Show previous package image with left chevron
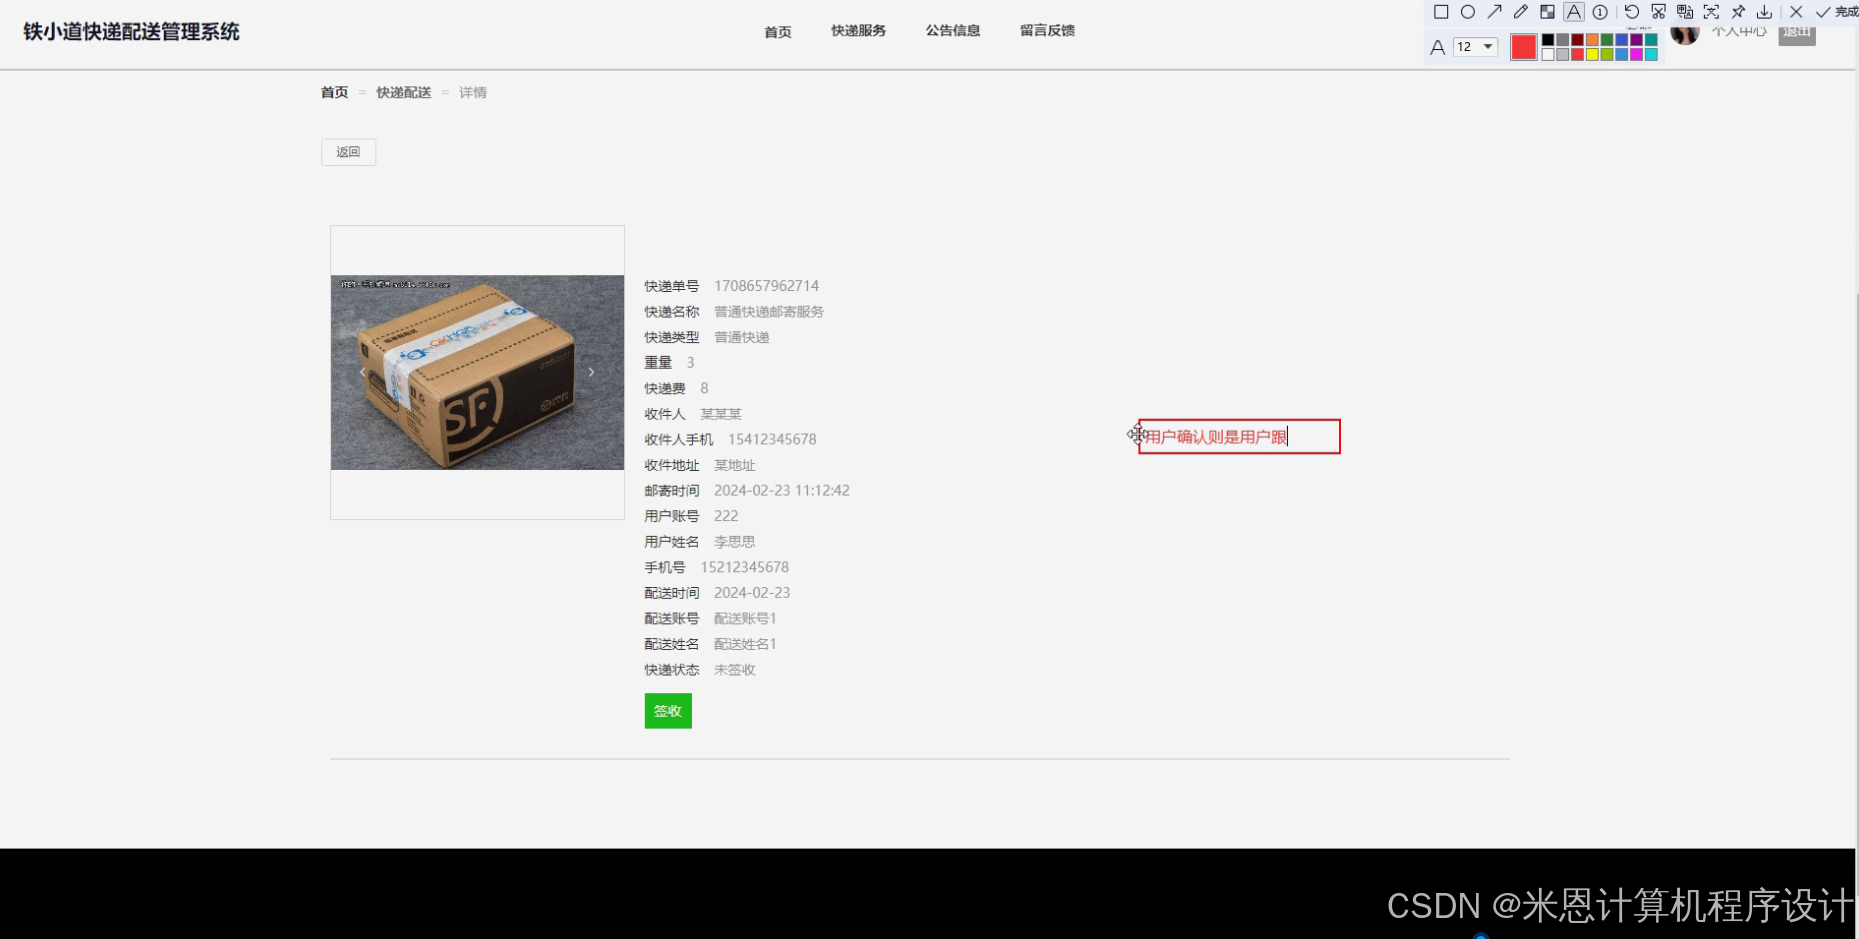This screenshot has width=1859, height=939. click(362, 372)
